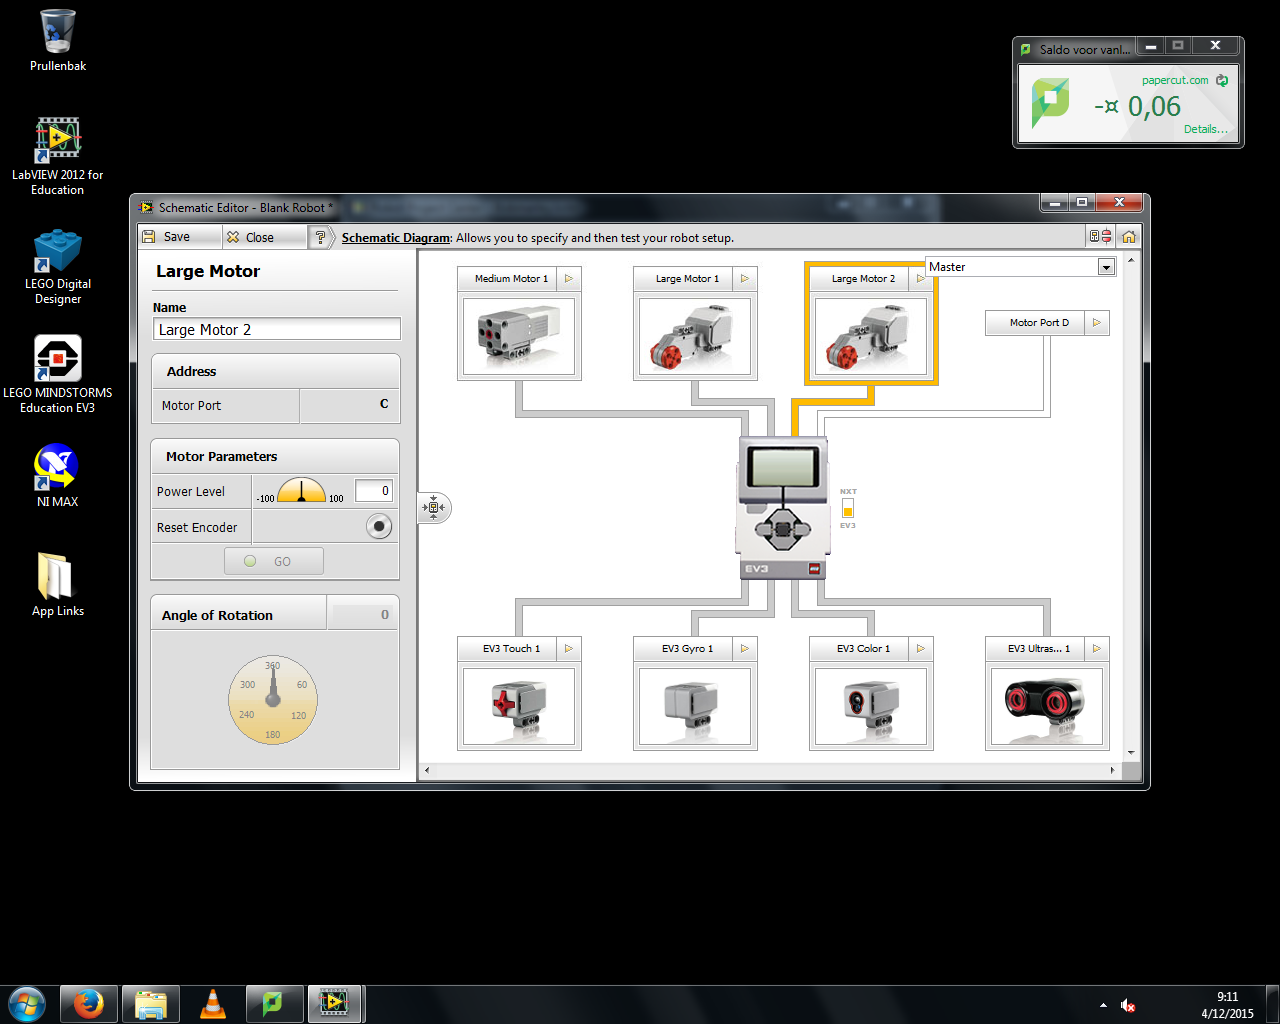Open the App Links folder

coord(57,585)
